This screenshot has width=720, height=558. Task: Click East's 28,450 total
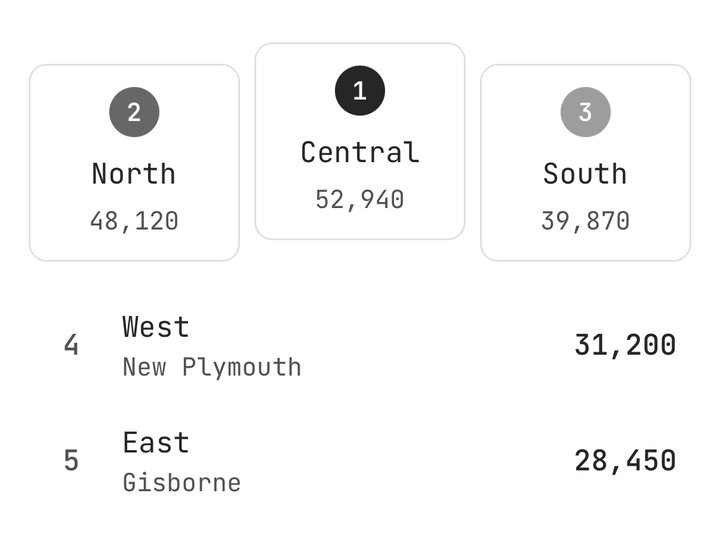pos(625,461)
